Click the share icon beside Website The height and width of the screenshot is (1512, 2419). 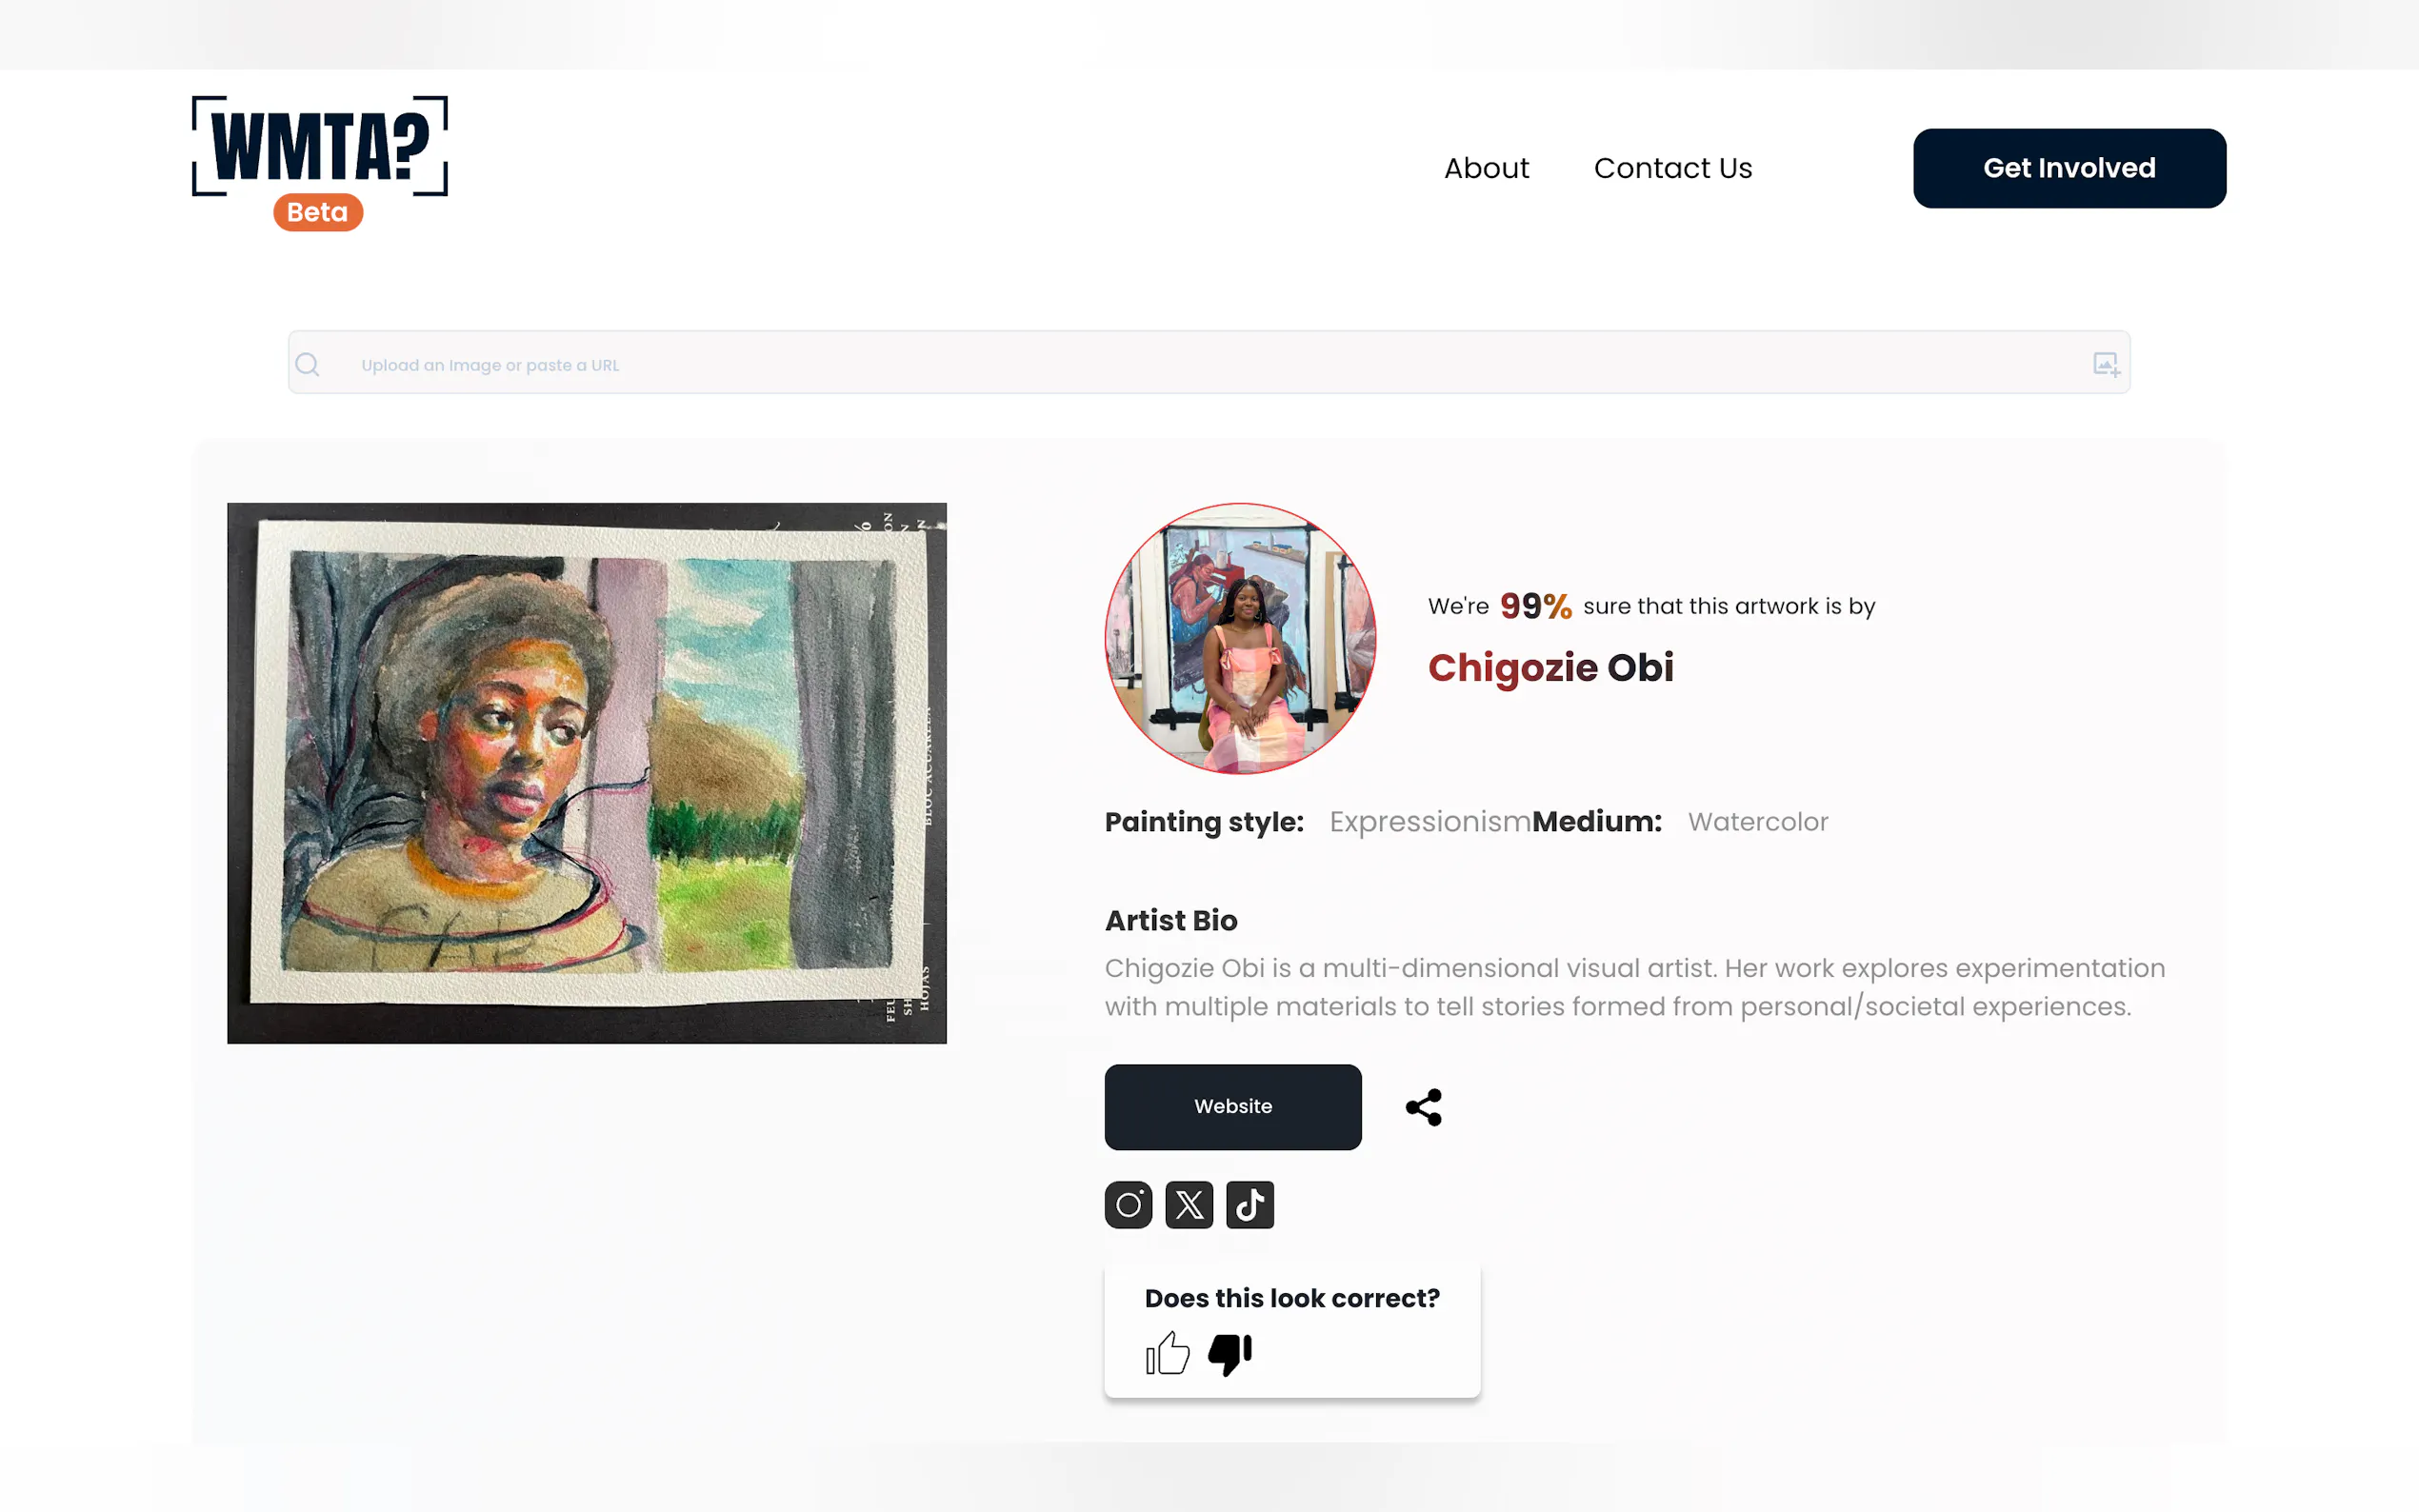pyautogui.click(x=1424, y=1107)
